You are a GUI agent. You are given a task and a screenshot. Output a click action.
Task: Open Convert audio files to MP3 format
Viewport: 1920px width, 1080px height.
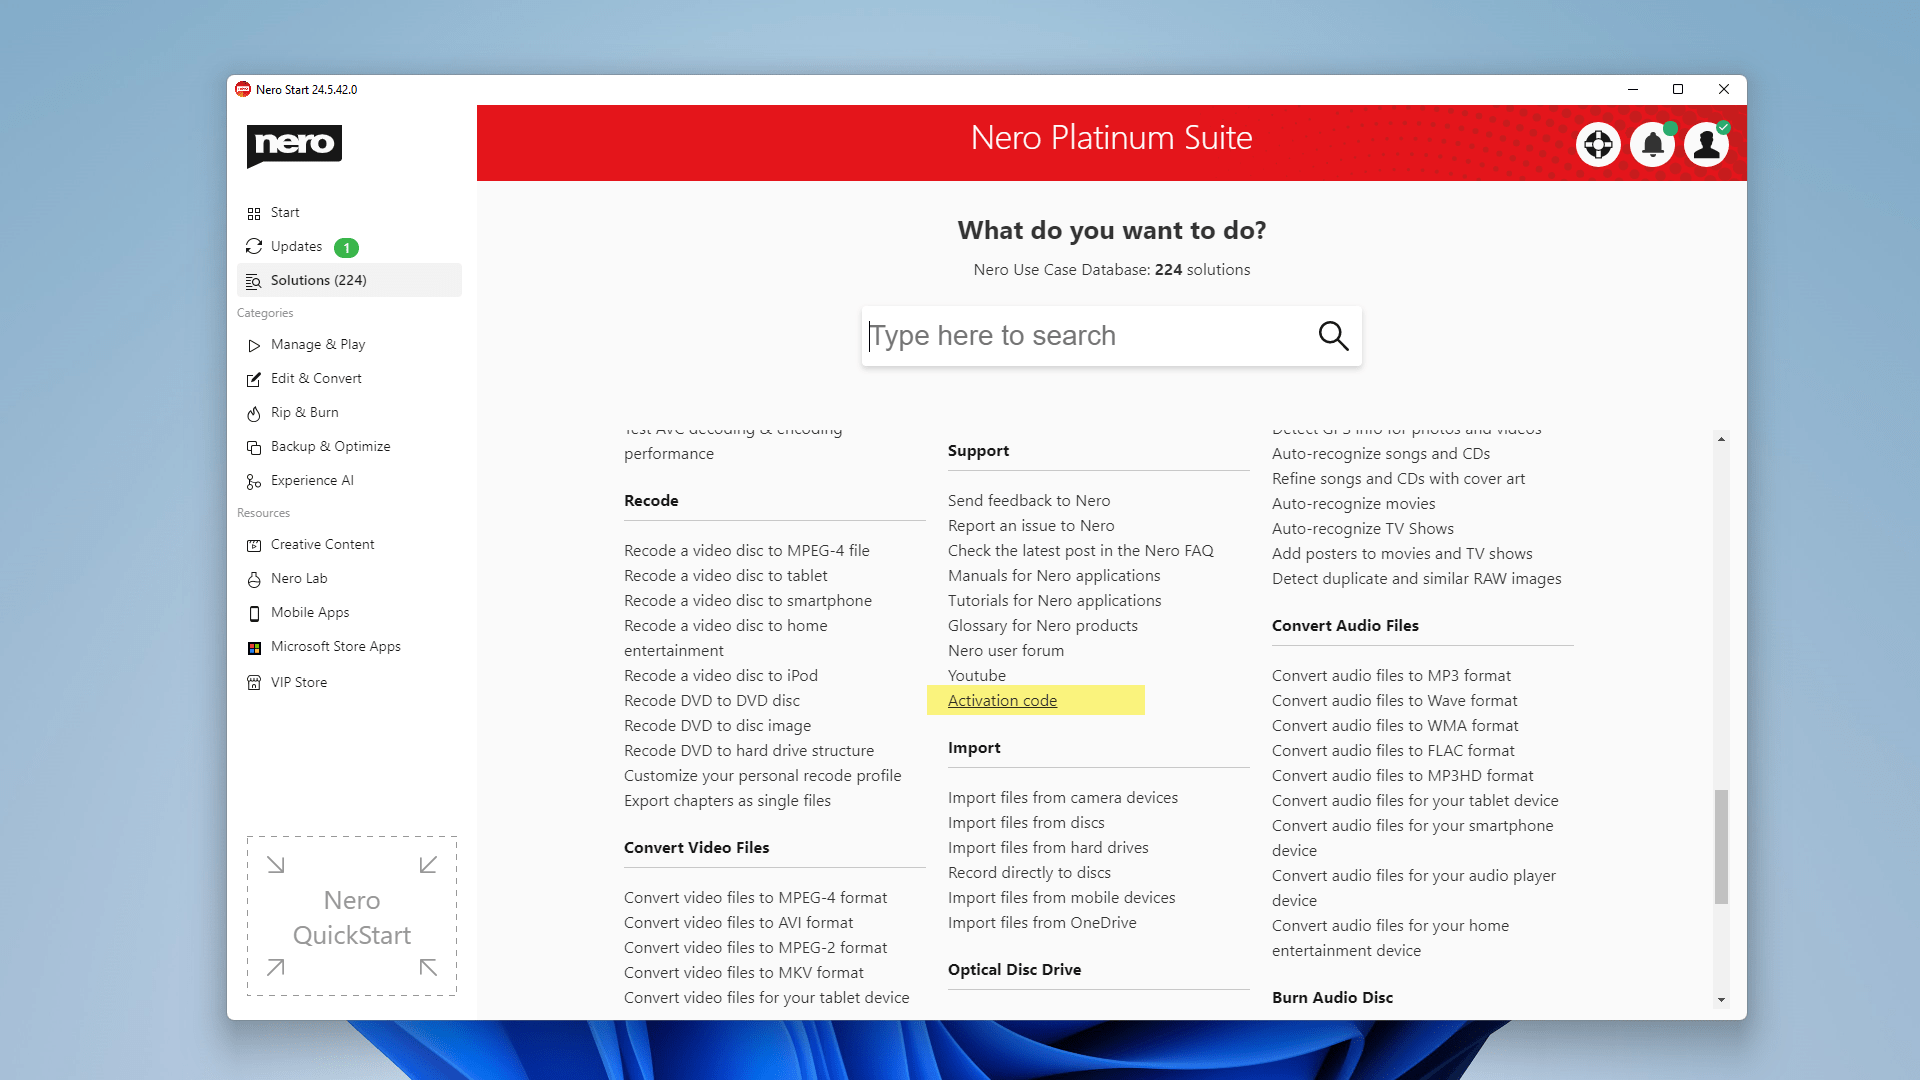1391,675
